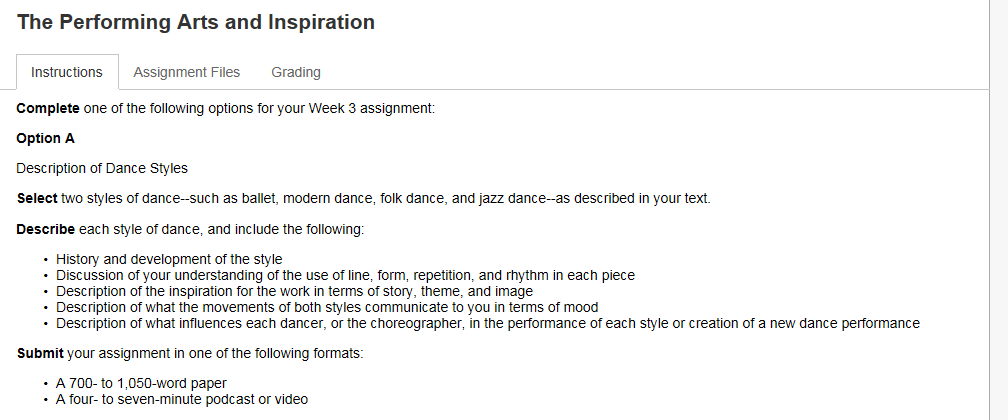Click the bold word Describe
The image size is (1008, 420).
[x=45, y=229]
